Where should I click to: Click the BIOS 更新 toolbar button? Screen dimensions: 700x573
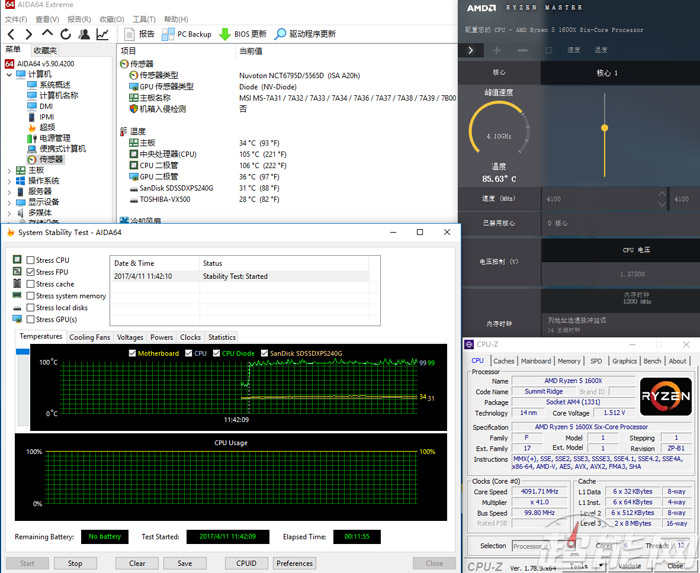[x=243, y=34]
